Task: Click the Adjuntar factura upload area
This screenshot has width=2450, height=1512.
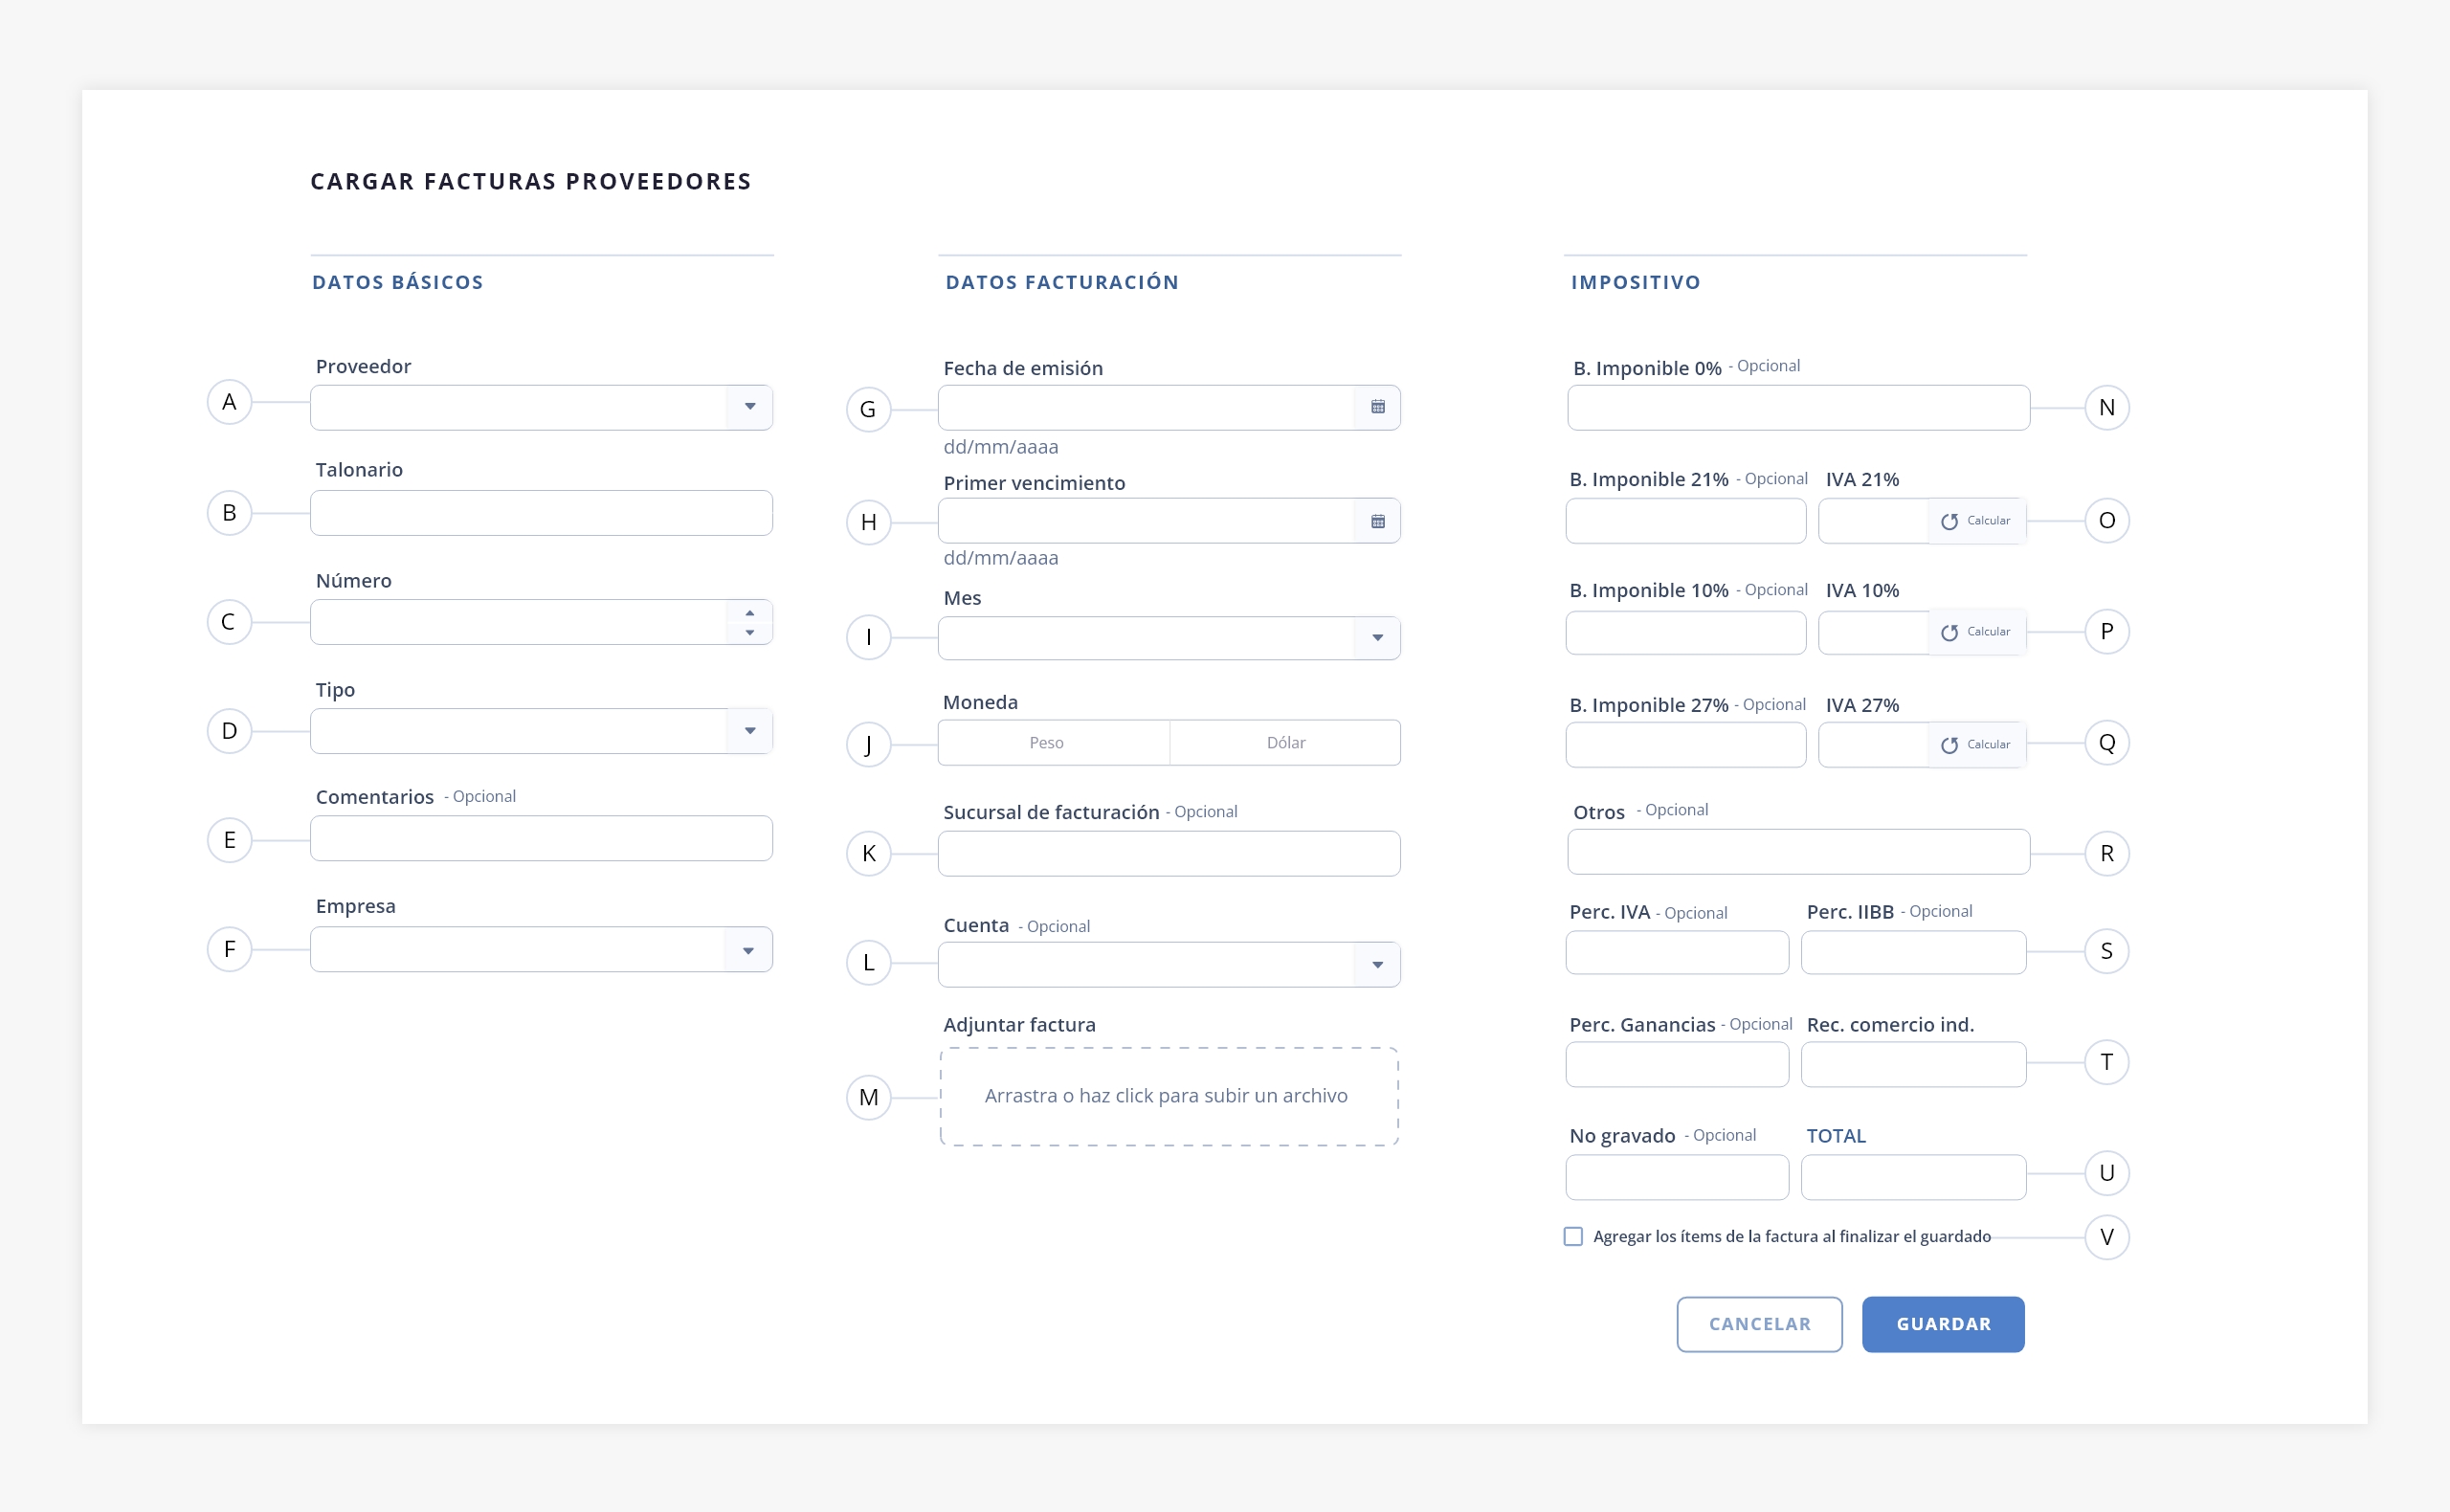Action: point(1169,1096)
